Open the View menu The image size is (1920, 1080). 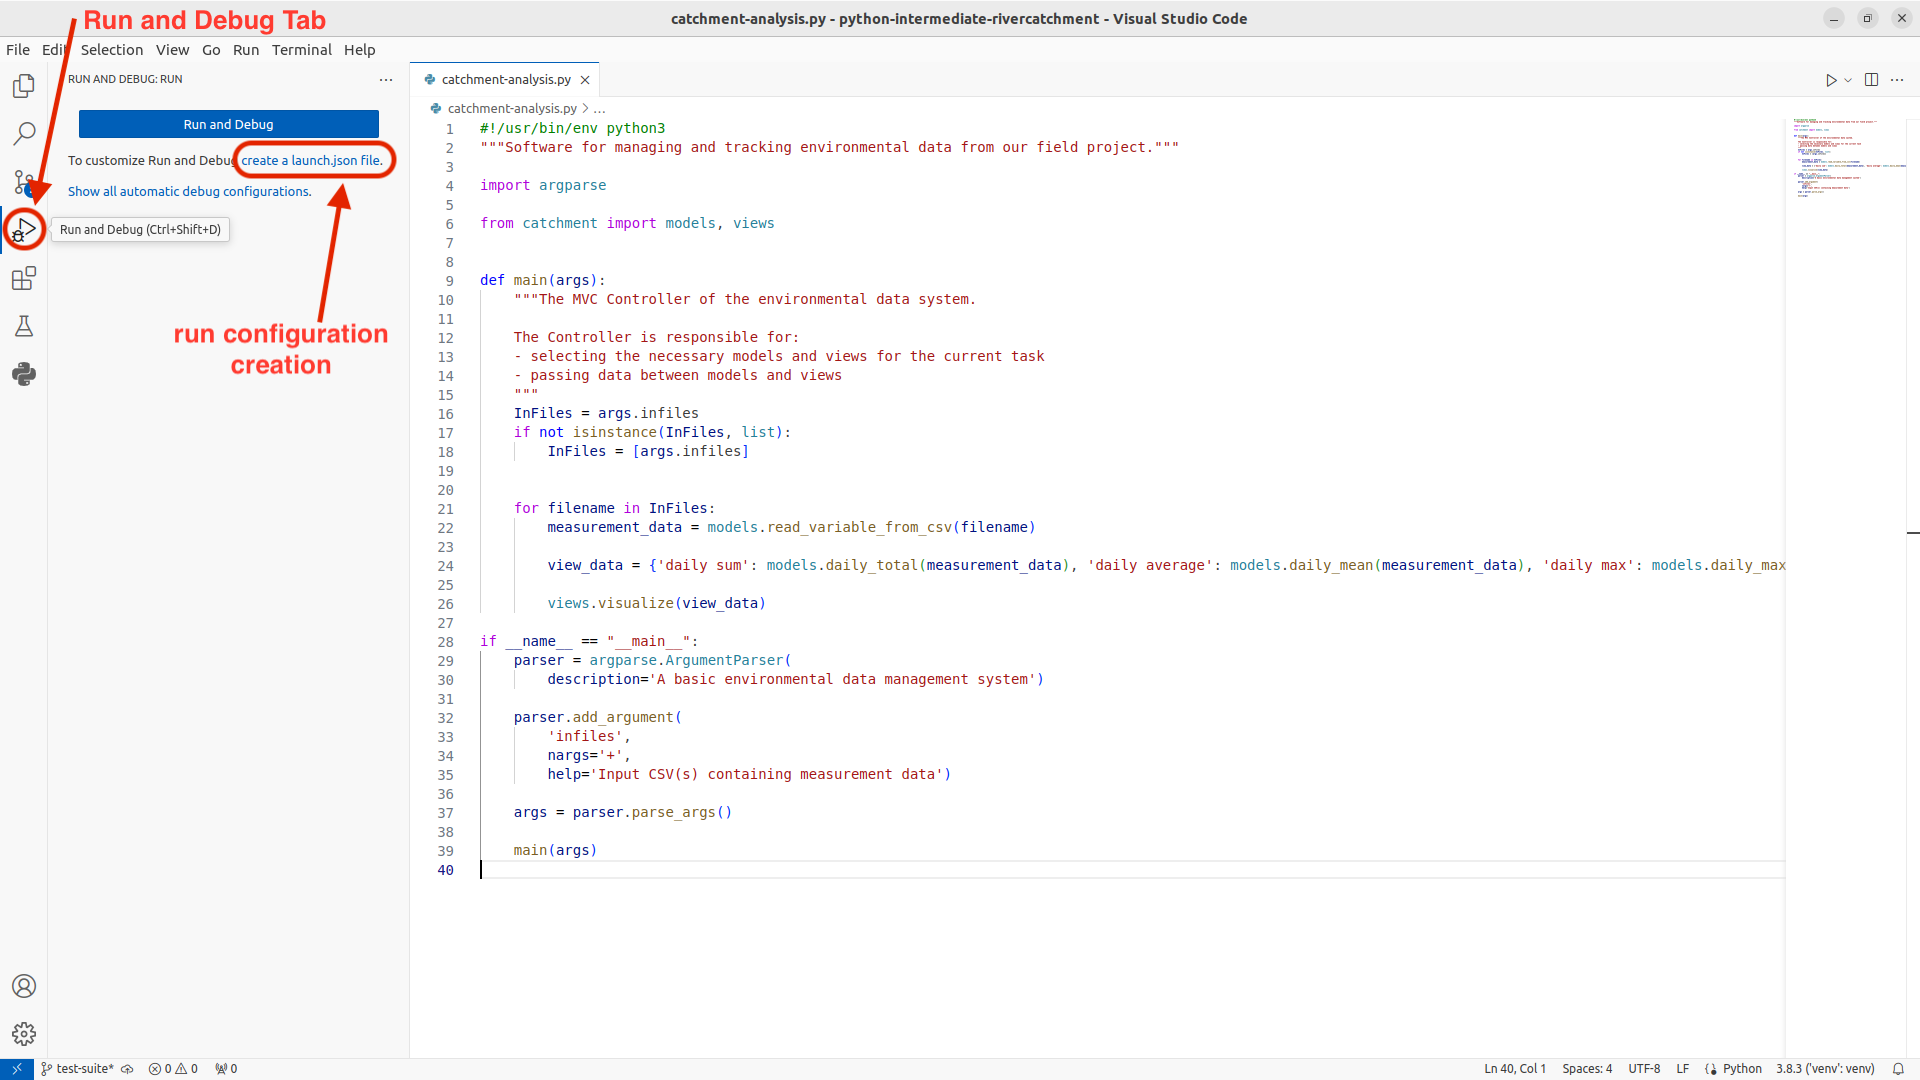tap(172, 50)
